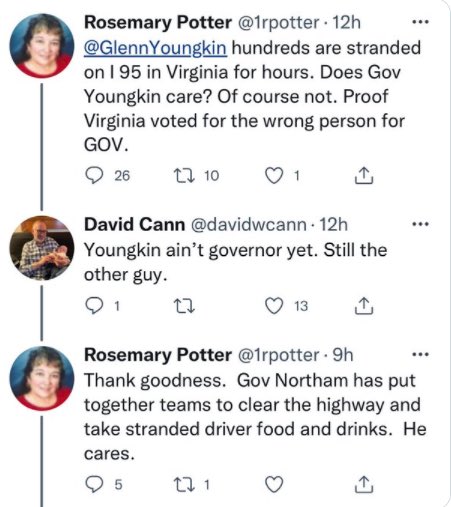
Task: Share the Gov Northam tweet
Action: coord(364,484)
